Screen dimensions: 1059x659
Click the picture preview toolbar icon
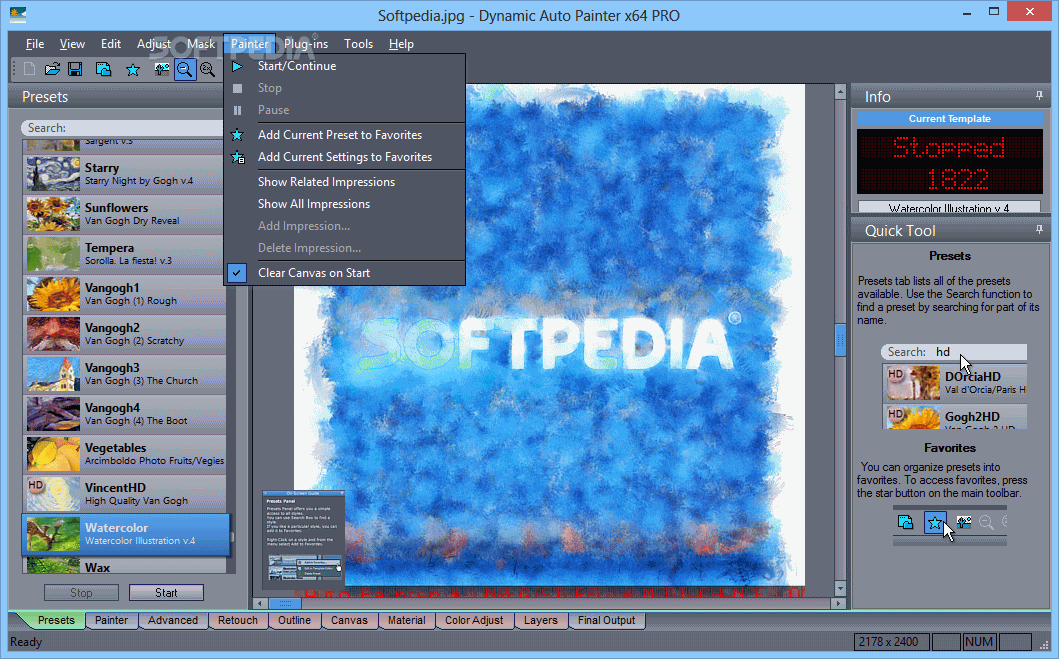(161, 69)
